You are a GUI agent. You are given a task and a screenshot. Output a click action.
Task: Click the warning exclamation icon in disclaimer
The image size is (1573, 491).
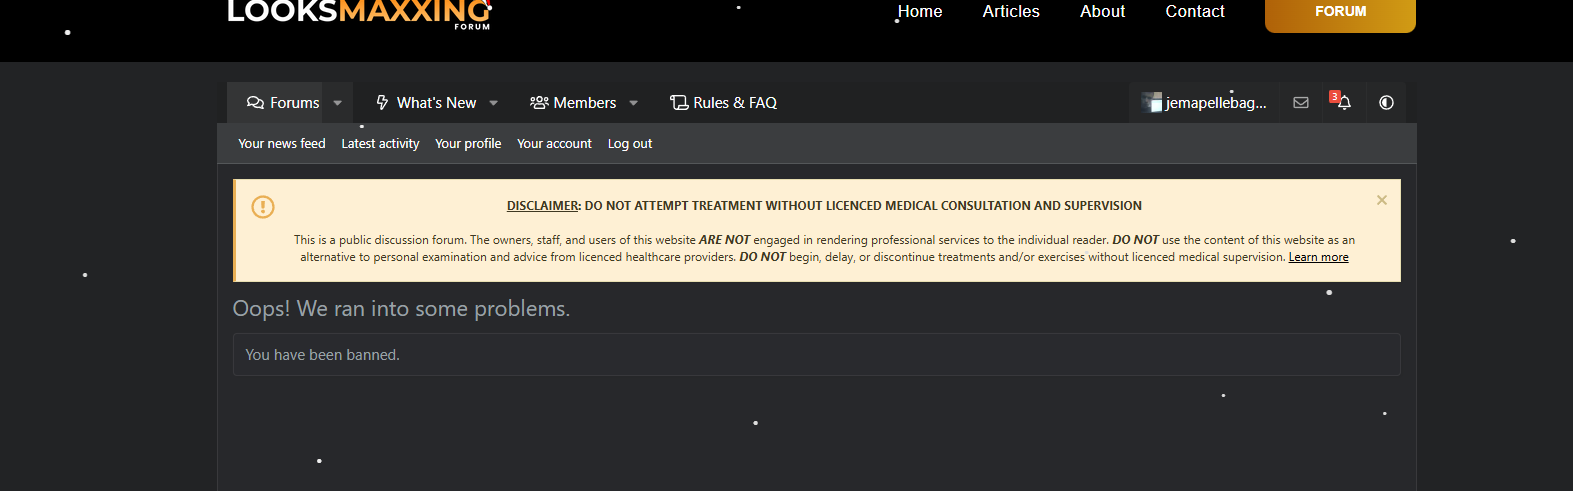263,207
